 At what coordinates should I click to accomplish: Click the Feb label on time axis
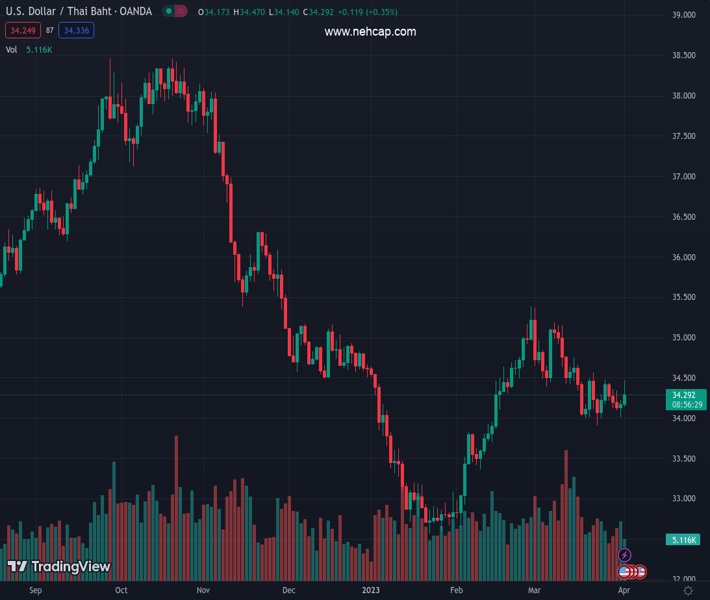pyautogui.click(x=456, y=590)
